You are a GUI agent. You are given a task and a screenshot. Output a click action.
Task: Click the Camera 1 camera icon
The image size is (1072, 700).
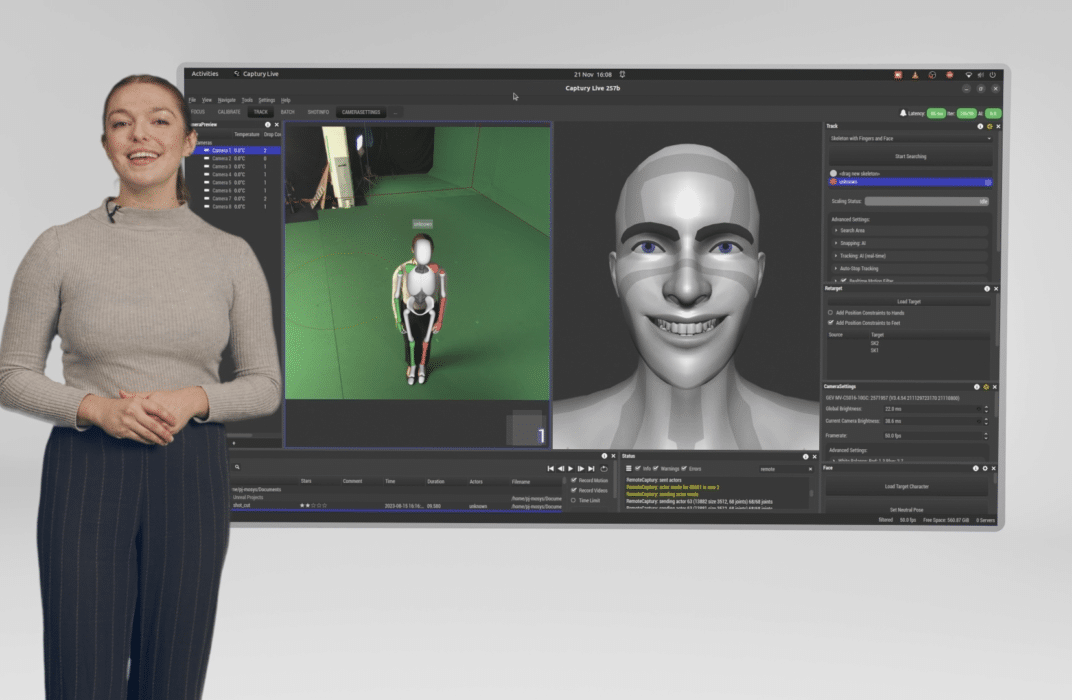[x=206, y=150]
